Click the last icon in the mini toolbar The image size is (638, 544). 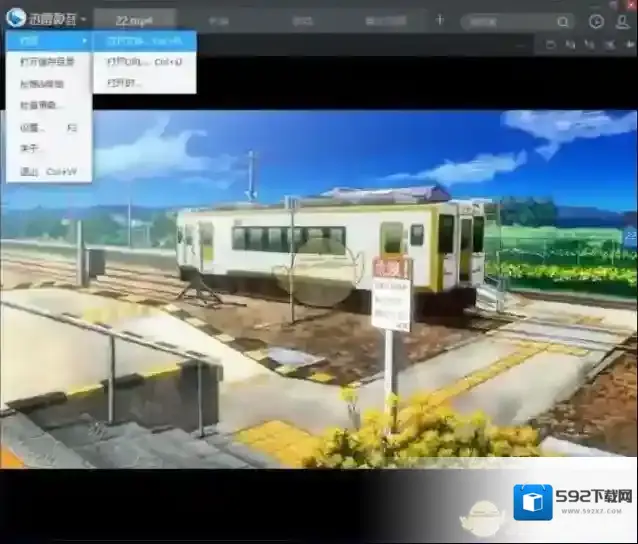(x=629, y=45)
